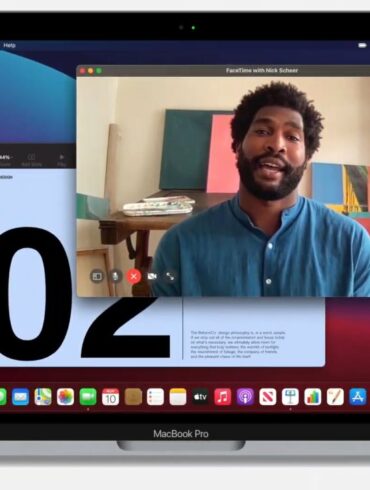Open Pages from the Dock

(x=335, y=397)
